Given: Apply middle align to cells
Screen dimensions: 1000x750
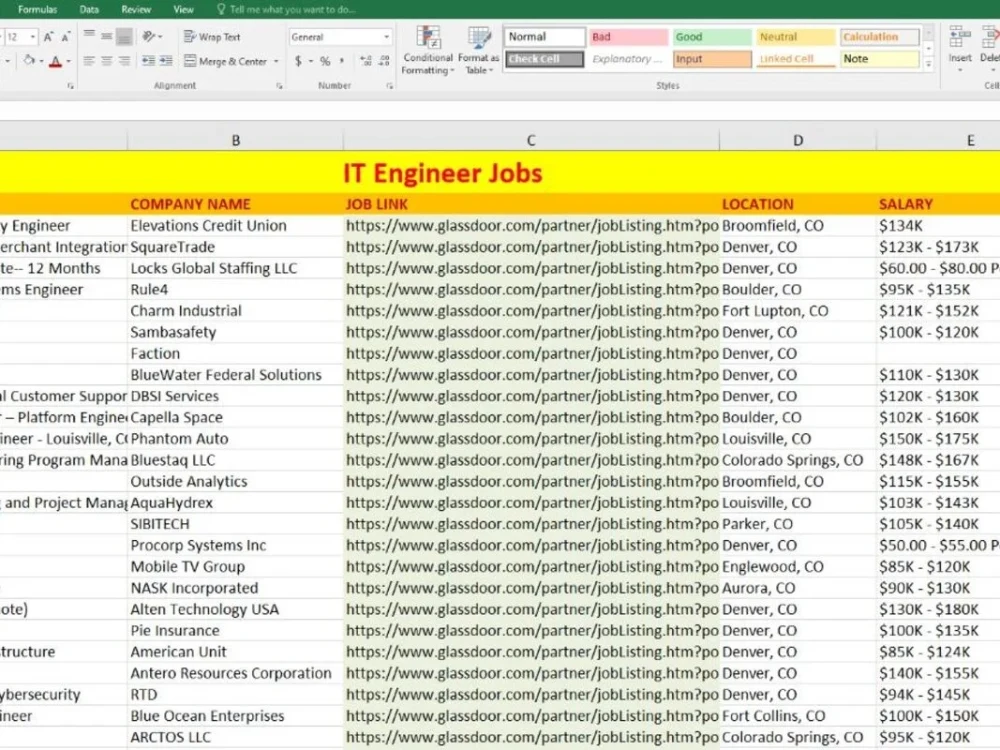Looking at the screenshot, I should pyautogui.click(x=107, y=36).
